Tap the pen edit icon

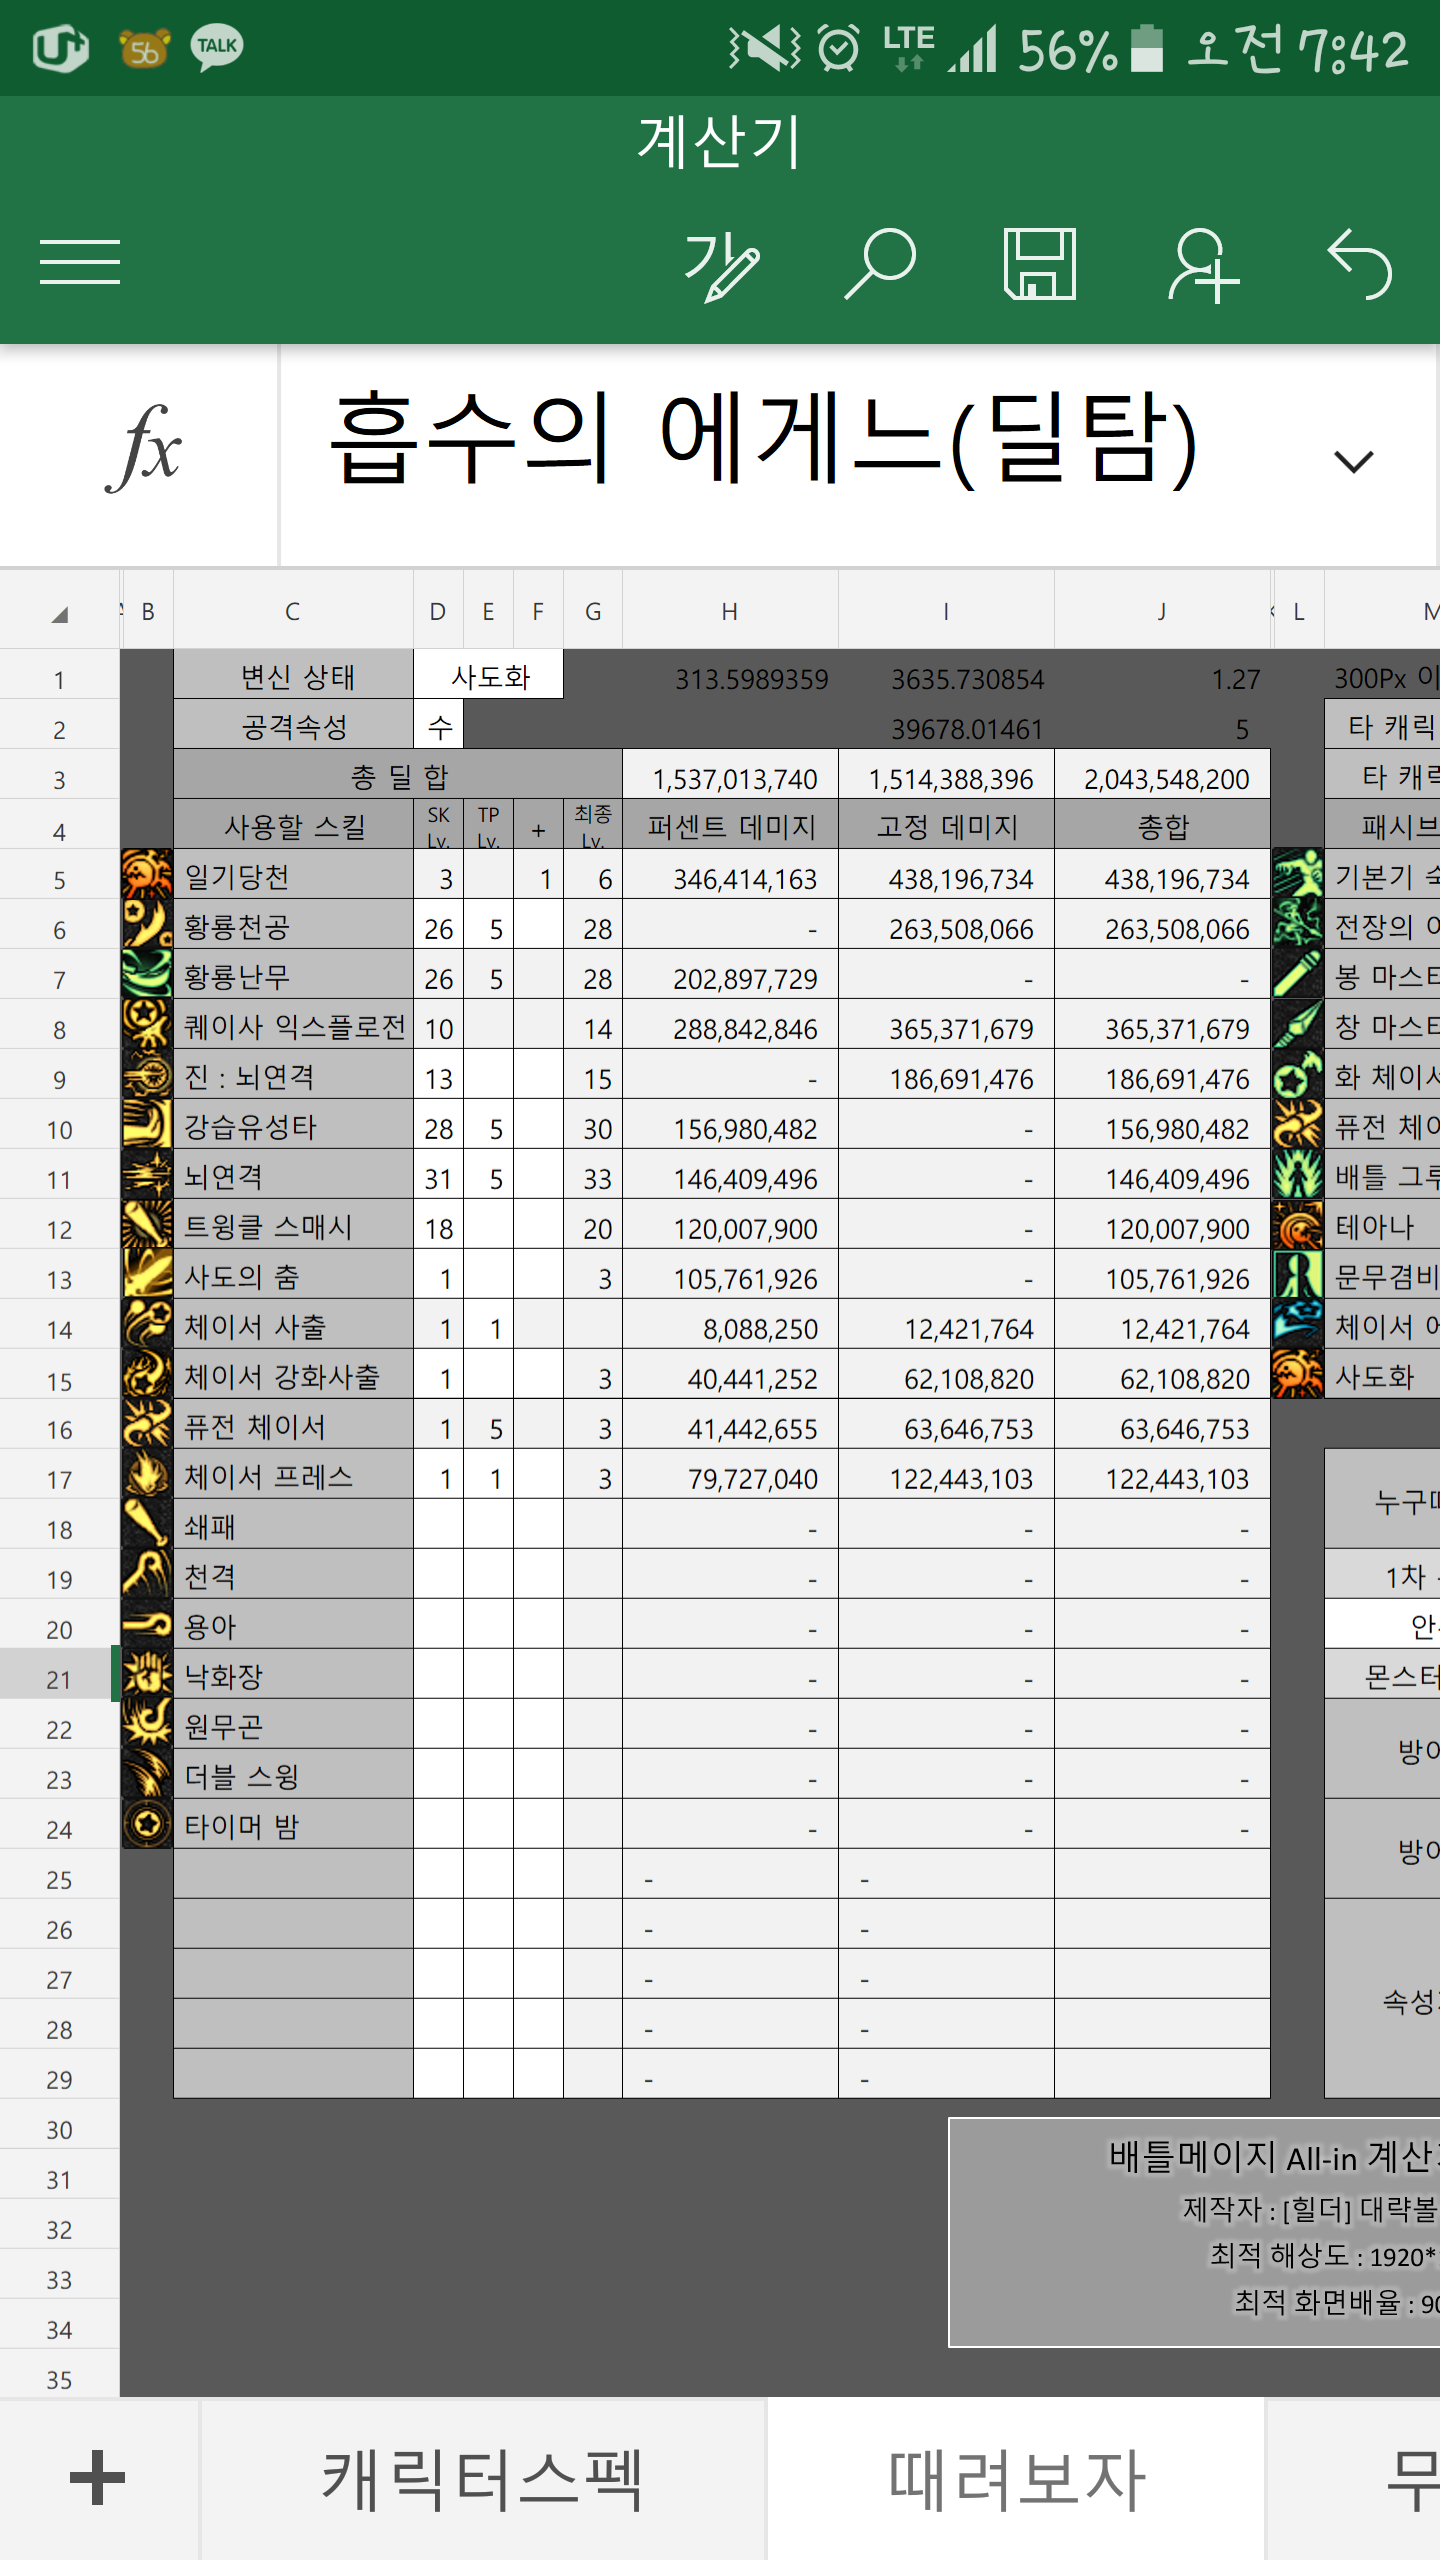click(722, 265)
